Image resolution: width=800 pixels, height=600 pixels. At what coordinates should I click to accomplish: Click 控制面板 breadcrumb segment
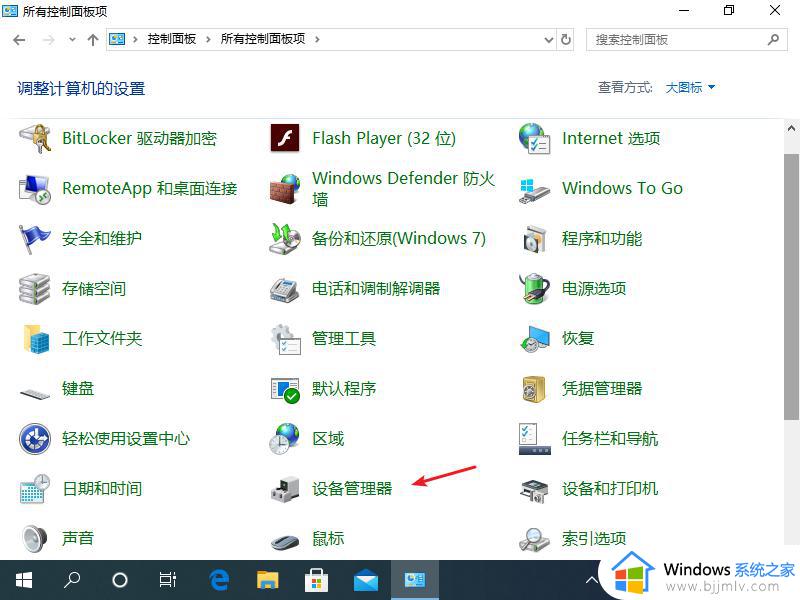171,39
